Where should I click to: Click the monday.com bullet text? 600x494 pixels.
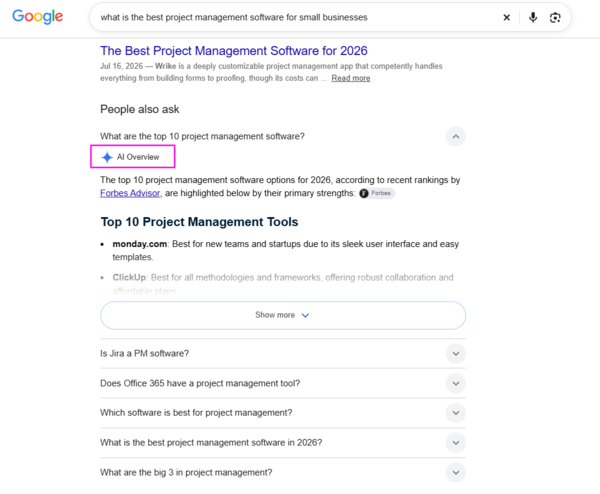[285, 250]
